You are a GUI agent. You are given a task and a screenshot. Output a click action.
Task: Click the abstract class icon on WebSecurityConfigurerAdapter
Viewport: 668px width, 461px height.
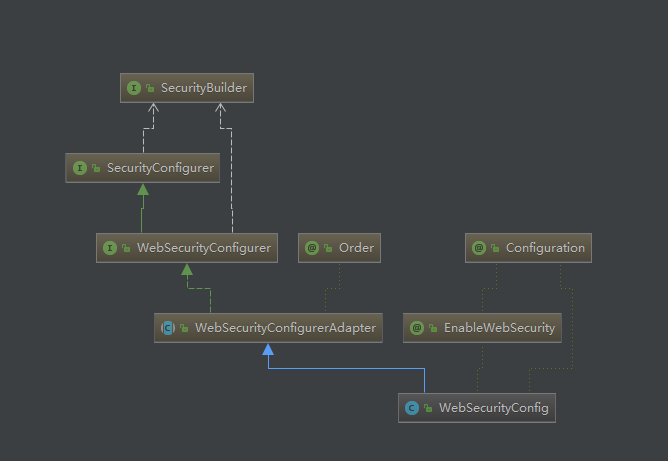168,328
